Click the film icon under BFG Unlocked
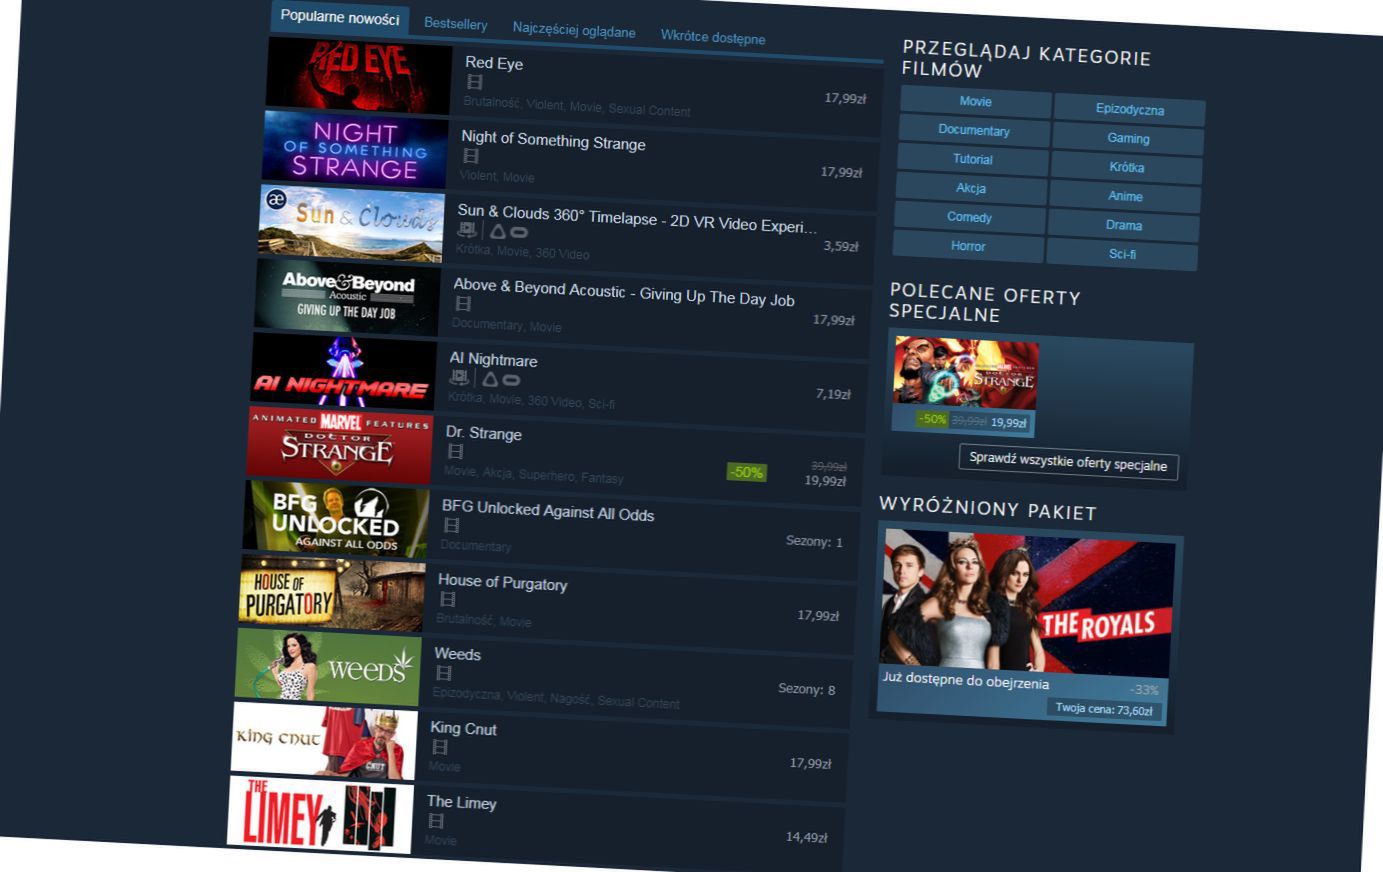This screenshot has height=872, width=1383. tap(452, 525)
